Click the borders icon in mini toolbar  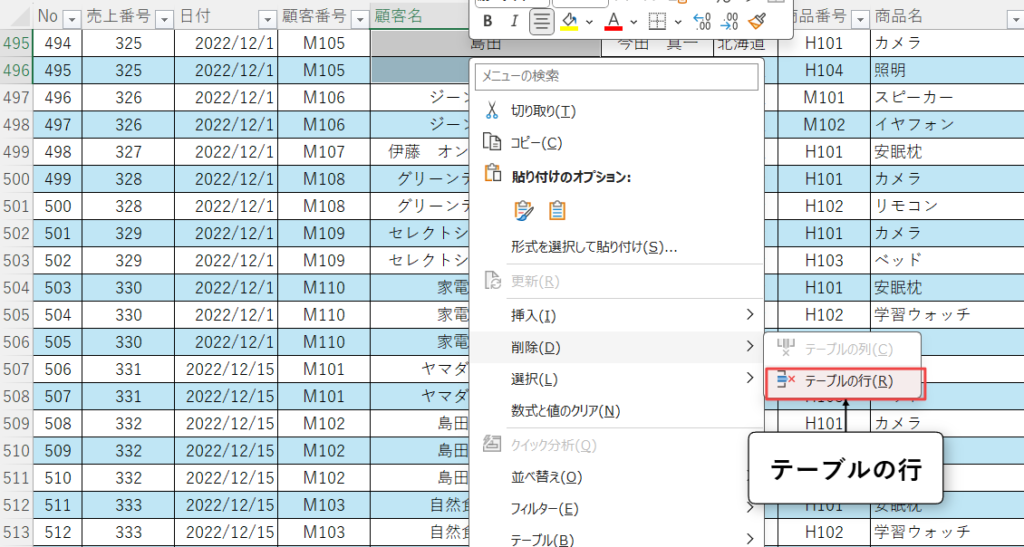(656, 21)
